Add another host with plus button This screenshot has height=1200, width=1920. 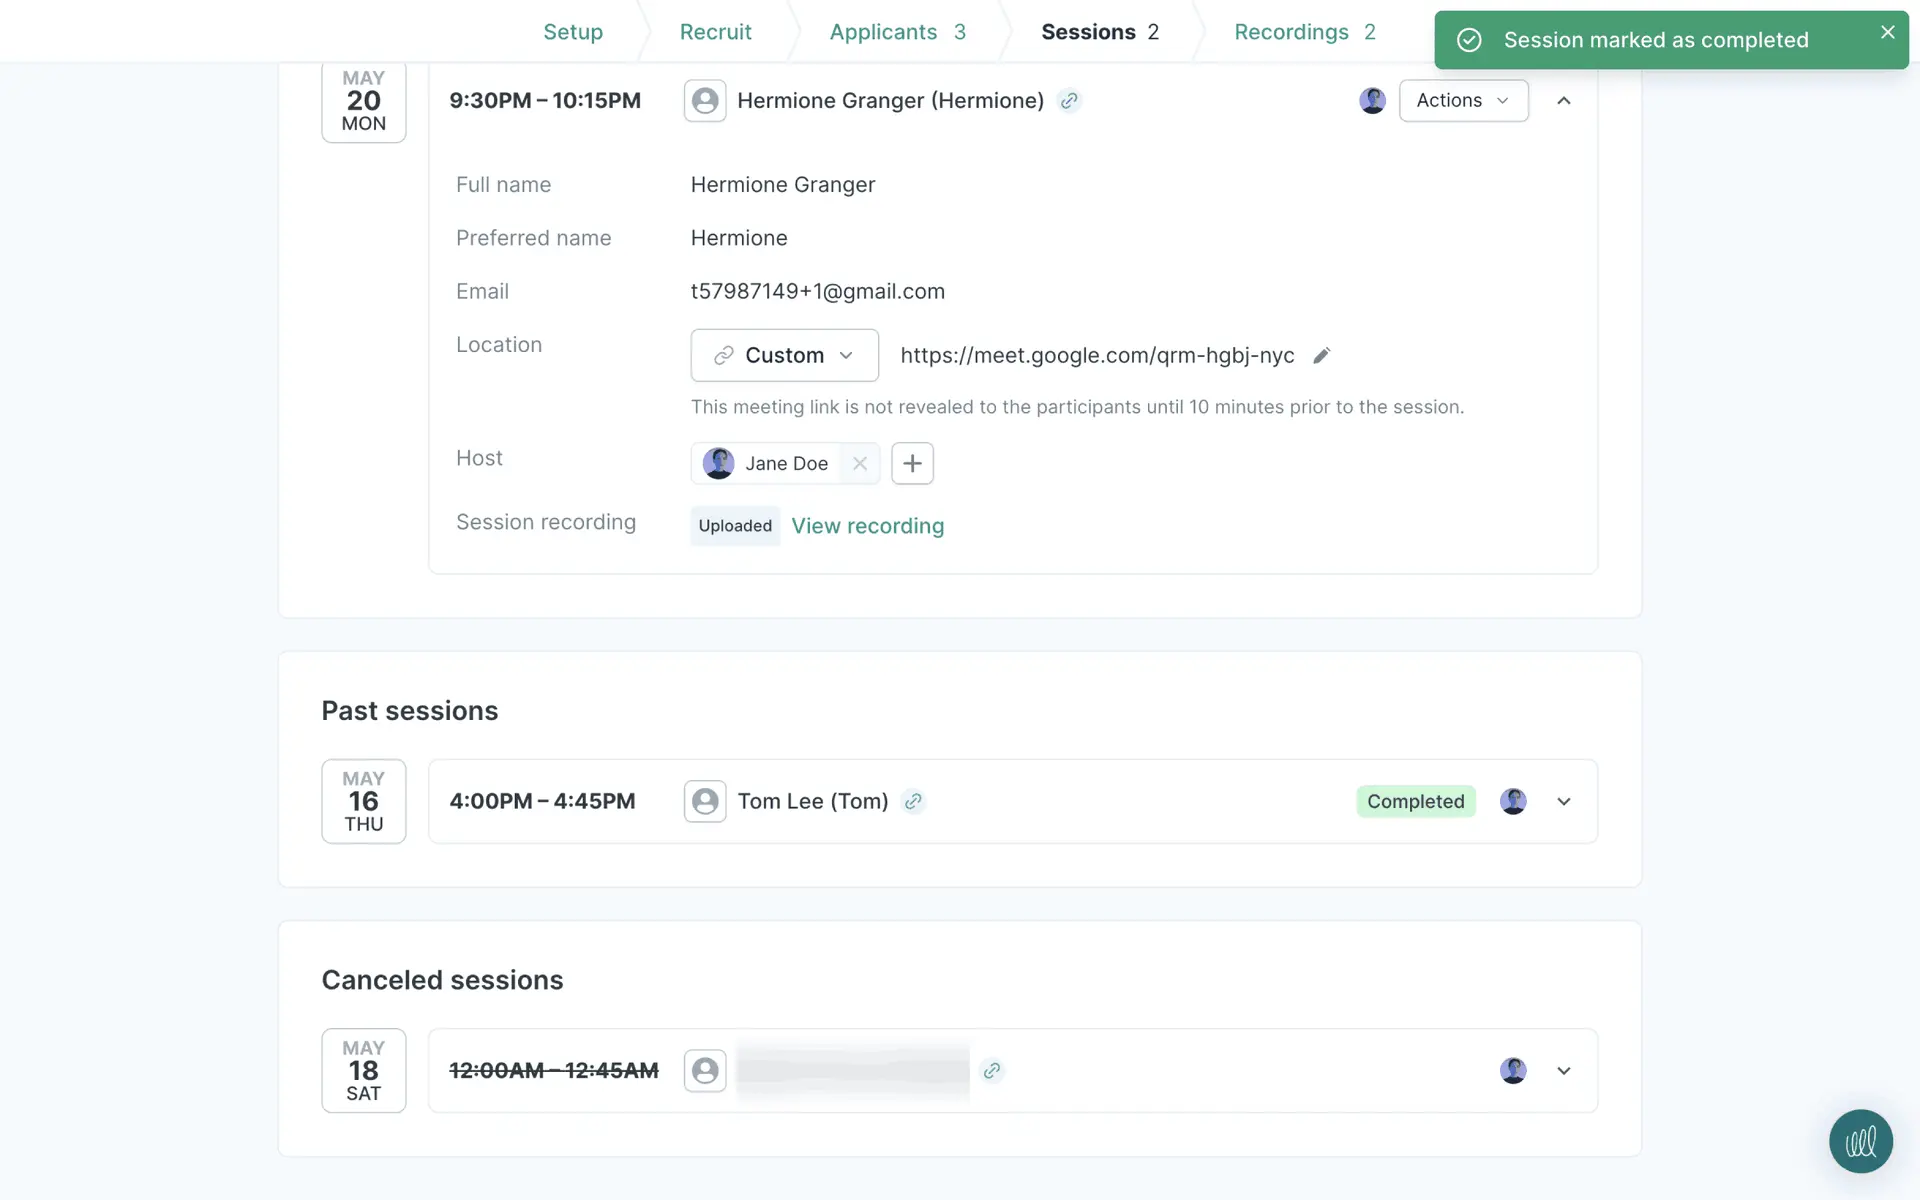coord(912,463)
